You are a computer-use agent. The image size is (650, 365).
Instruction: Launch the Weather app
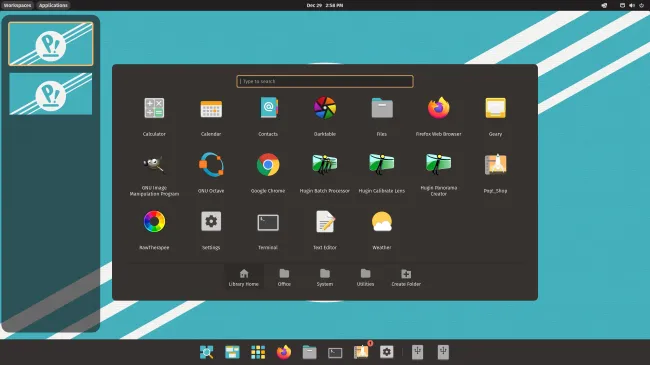coord(382,221)
